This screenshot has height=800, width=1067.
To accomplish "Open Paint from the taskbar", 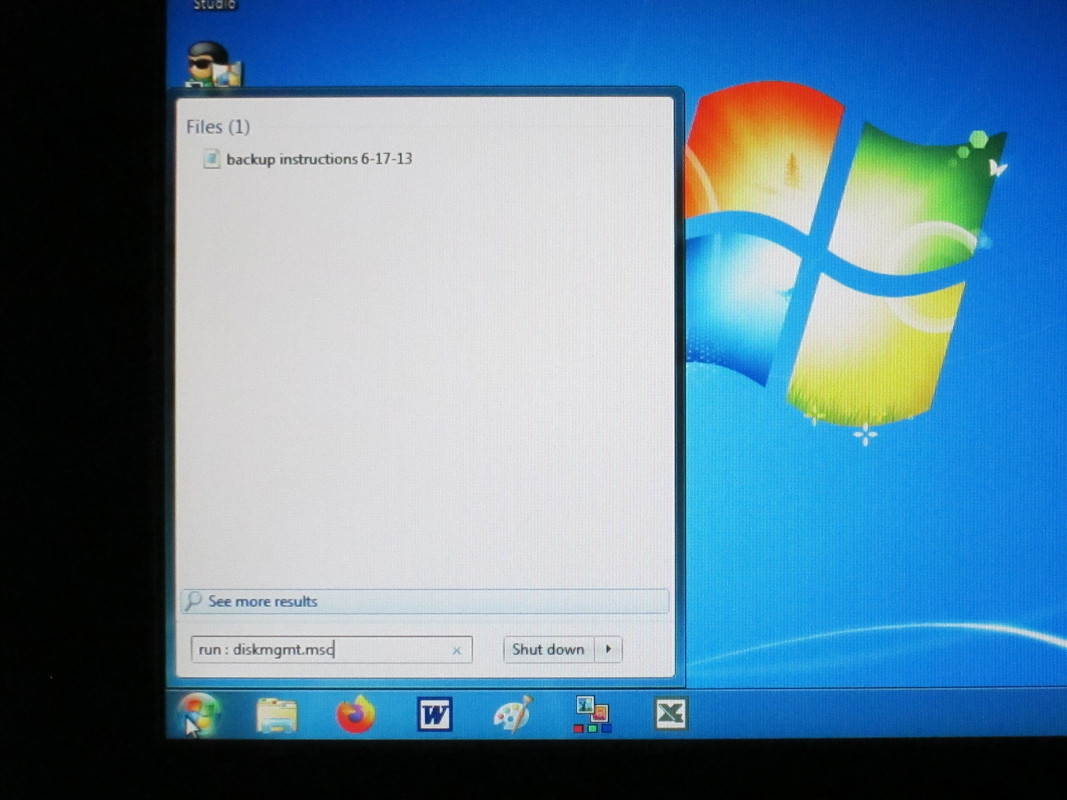I will point(513,714).
